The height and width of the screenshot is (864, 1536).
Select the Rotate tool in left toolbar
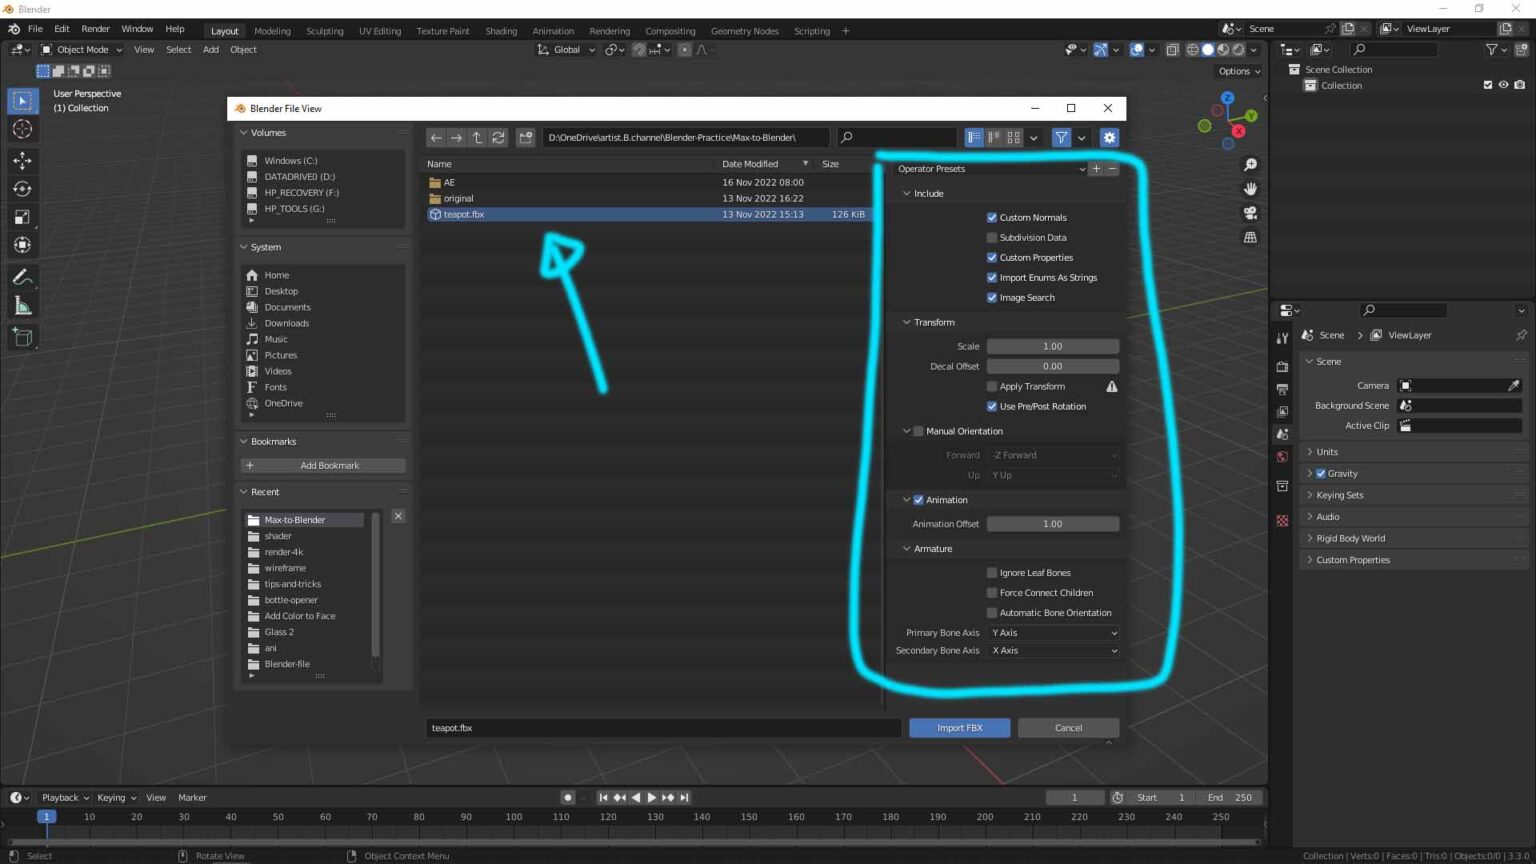click(x=22, y=188)
